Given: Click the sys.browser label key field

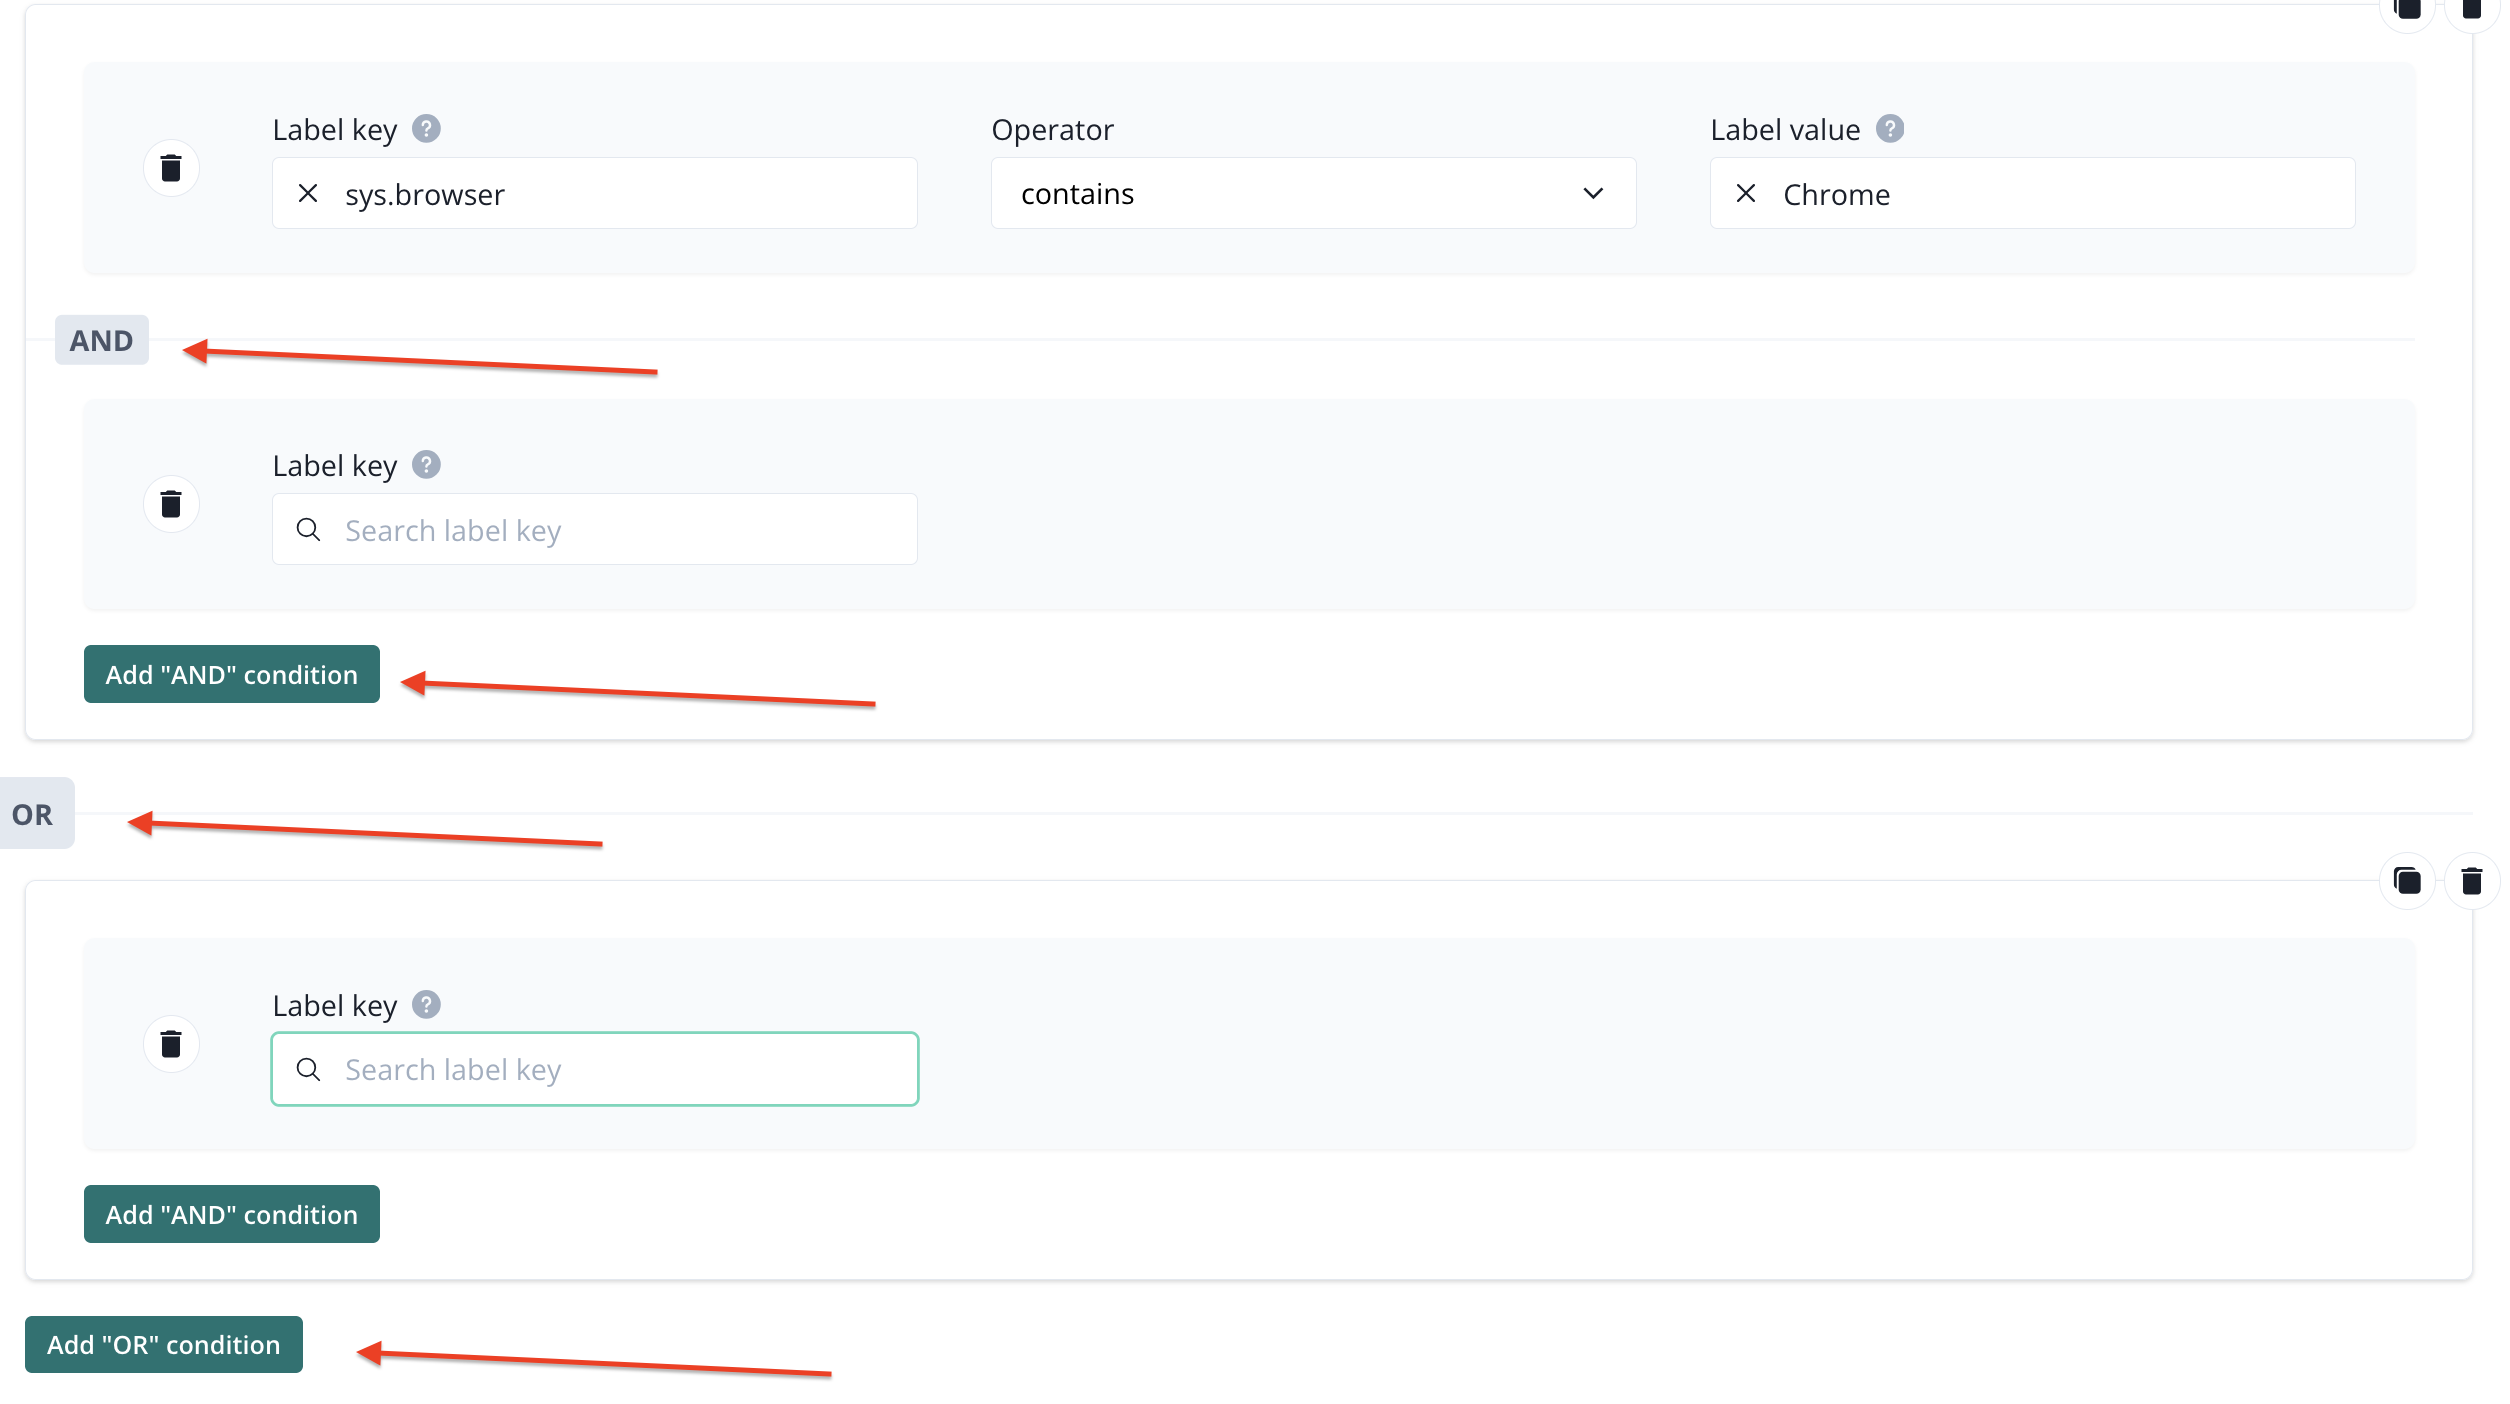Looking at the screenshot, I should click(620, 194).
